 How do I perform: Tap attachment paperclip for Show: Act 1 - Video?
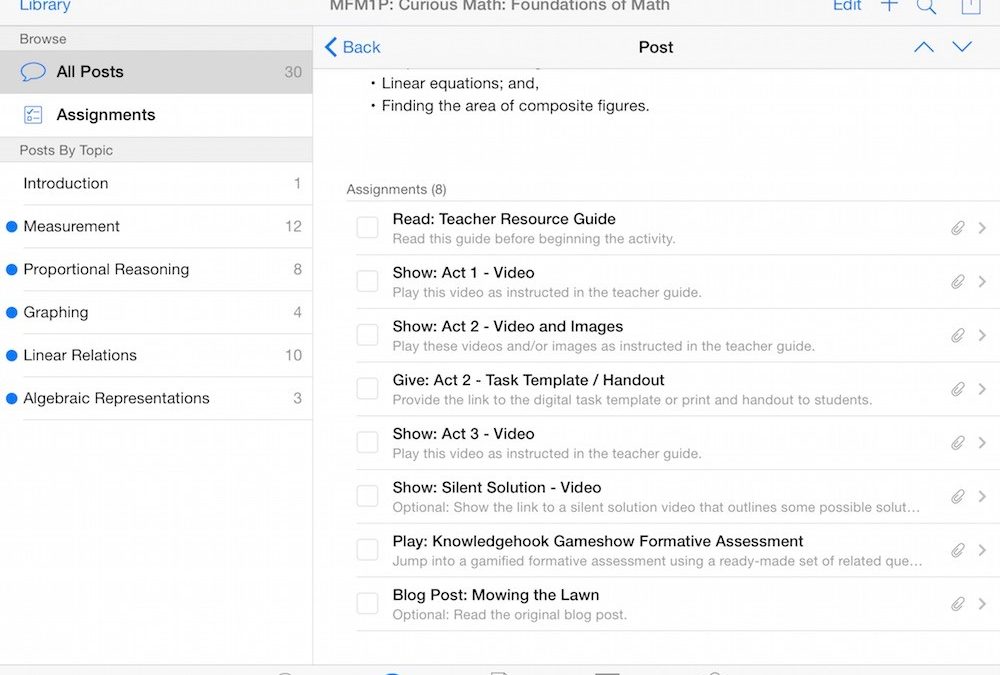coord(957,282)
